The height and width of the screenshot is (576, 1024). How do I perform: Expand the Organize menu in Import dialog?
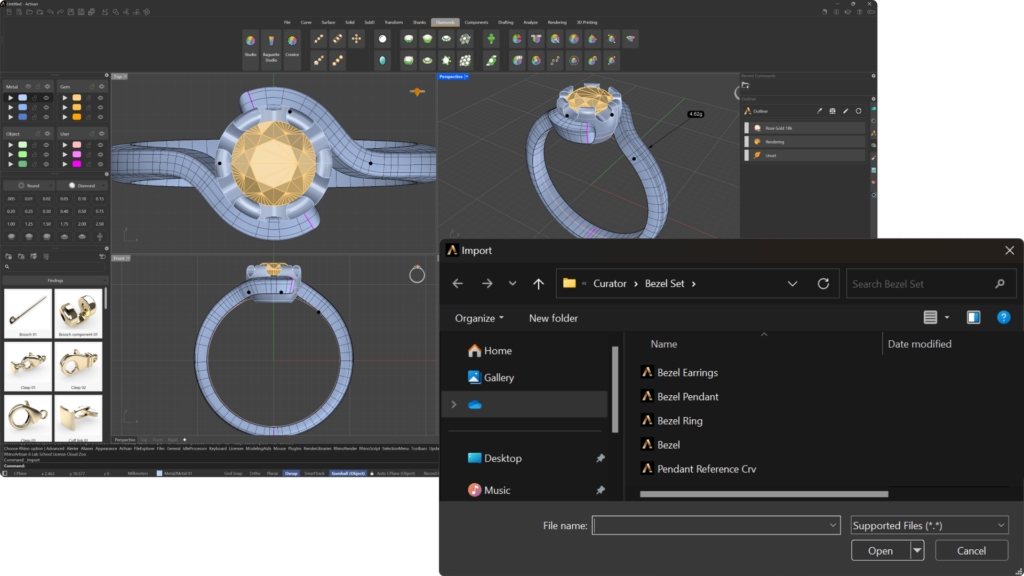pyautogui.click(x=479, y=318)
